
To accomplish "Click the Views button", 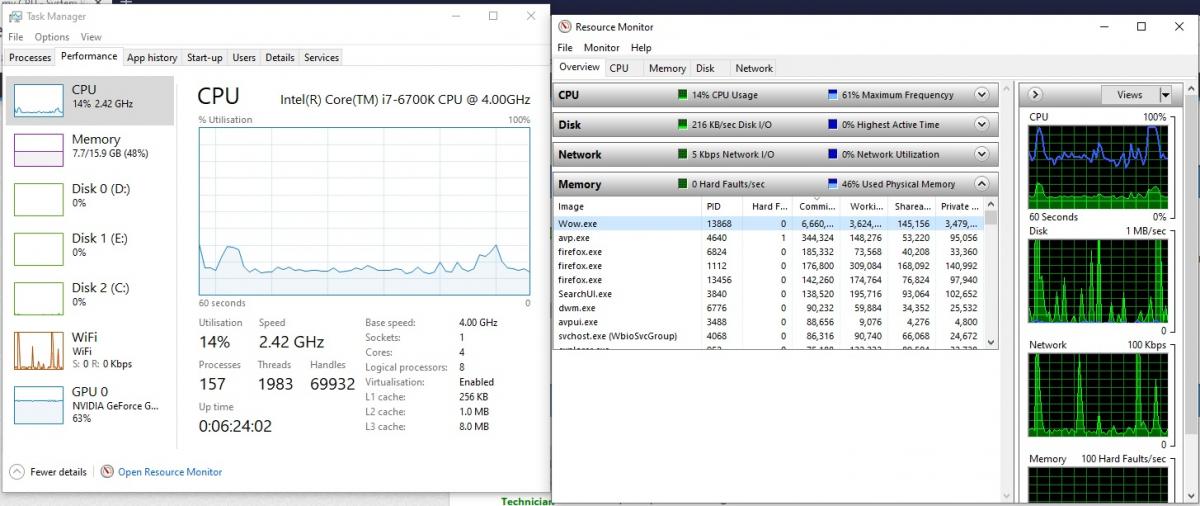I will click(x=1129, y=94).
